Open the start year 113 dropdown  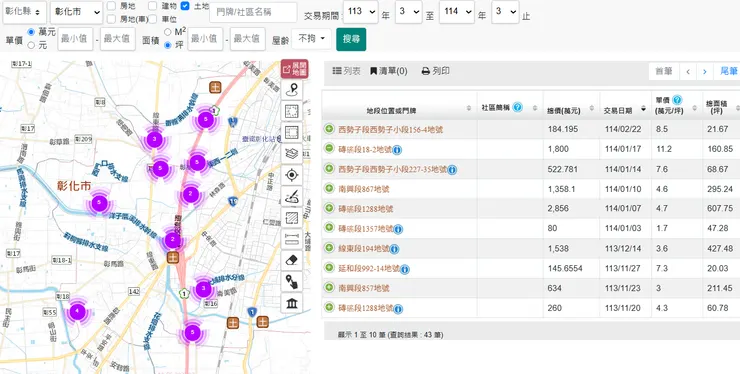(361, 12)
